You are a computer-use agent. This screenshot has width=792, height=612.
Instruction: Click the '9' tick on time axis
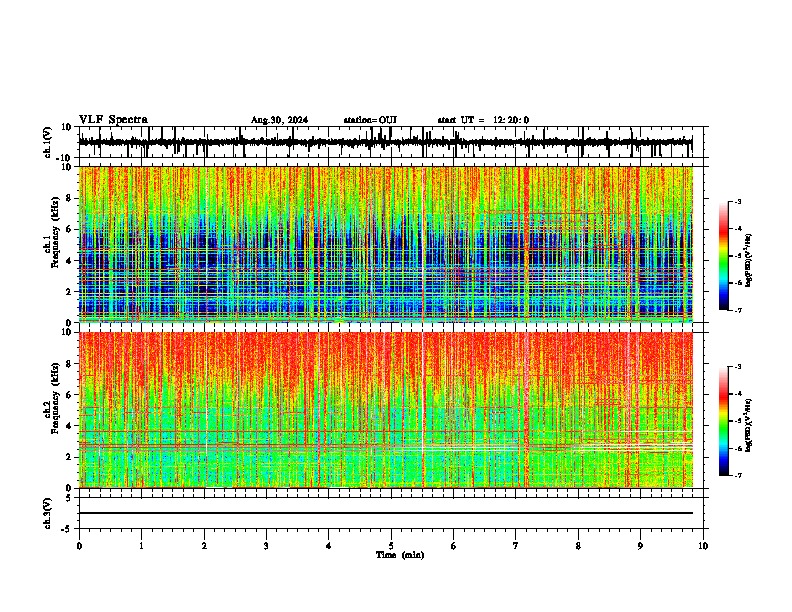point(640,546)
